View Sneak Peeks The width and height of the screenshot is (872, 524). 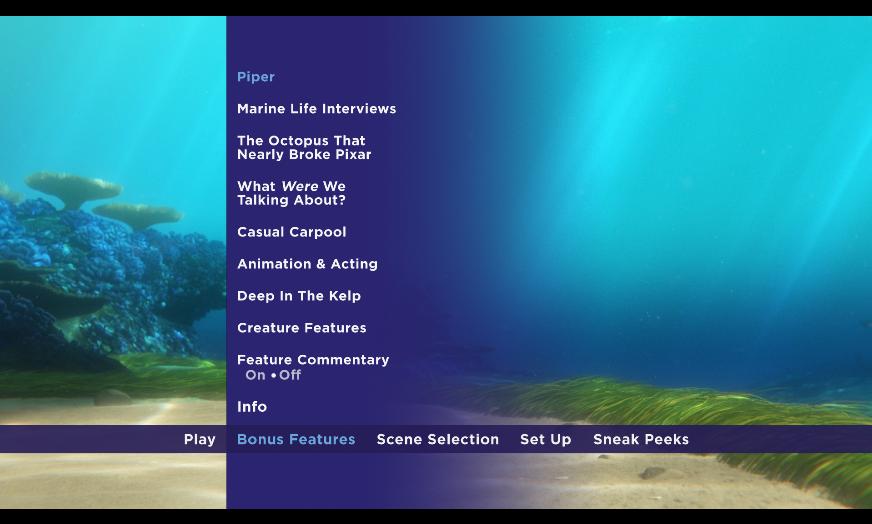pos(641,439)
